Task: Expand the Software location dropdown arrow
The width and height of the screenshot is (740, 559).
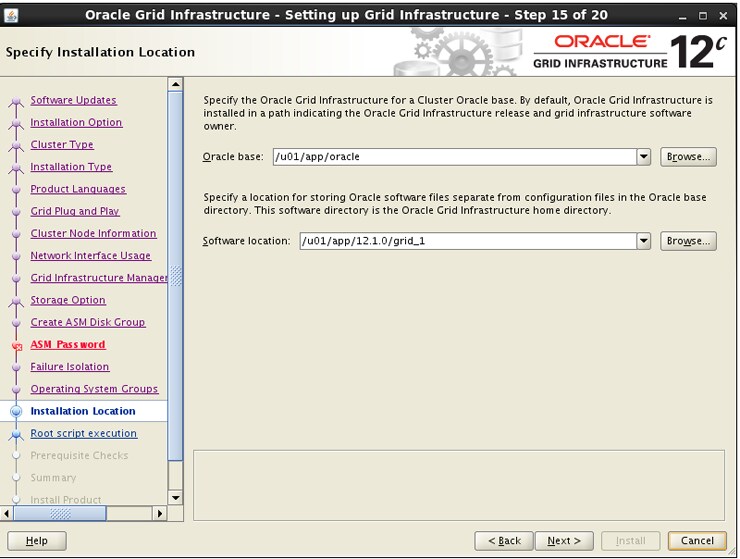Action: coord(644,241)
